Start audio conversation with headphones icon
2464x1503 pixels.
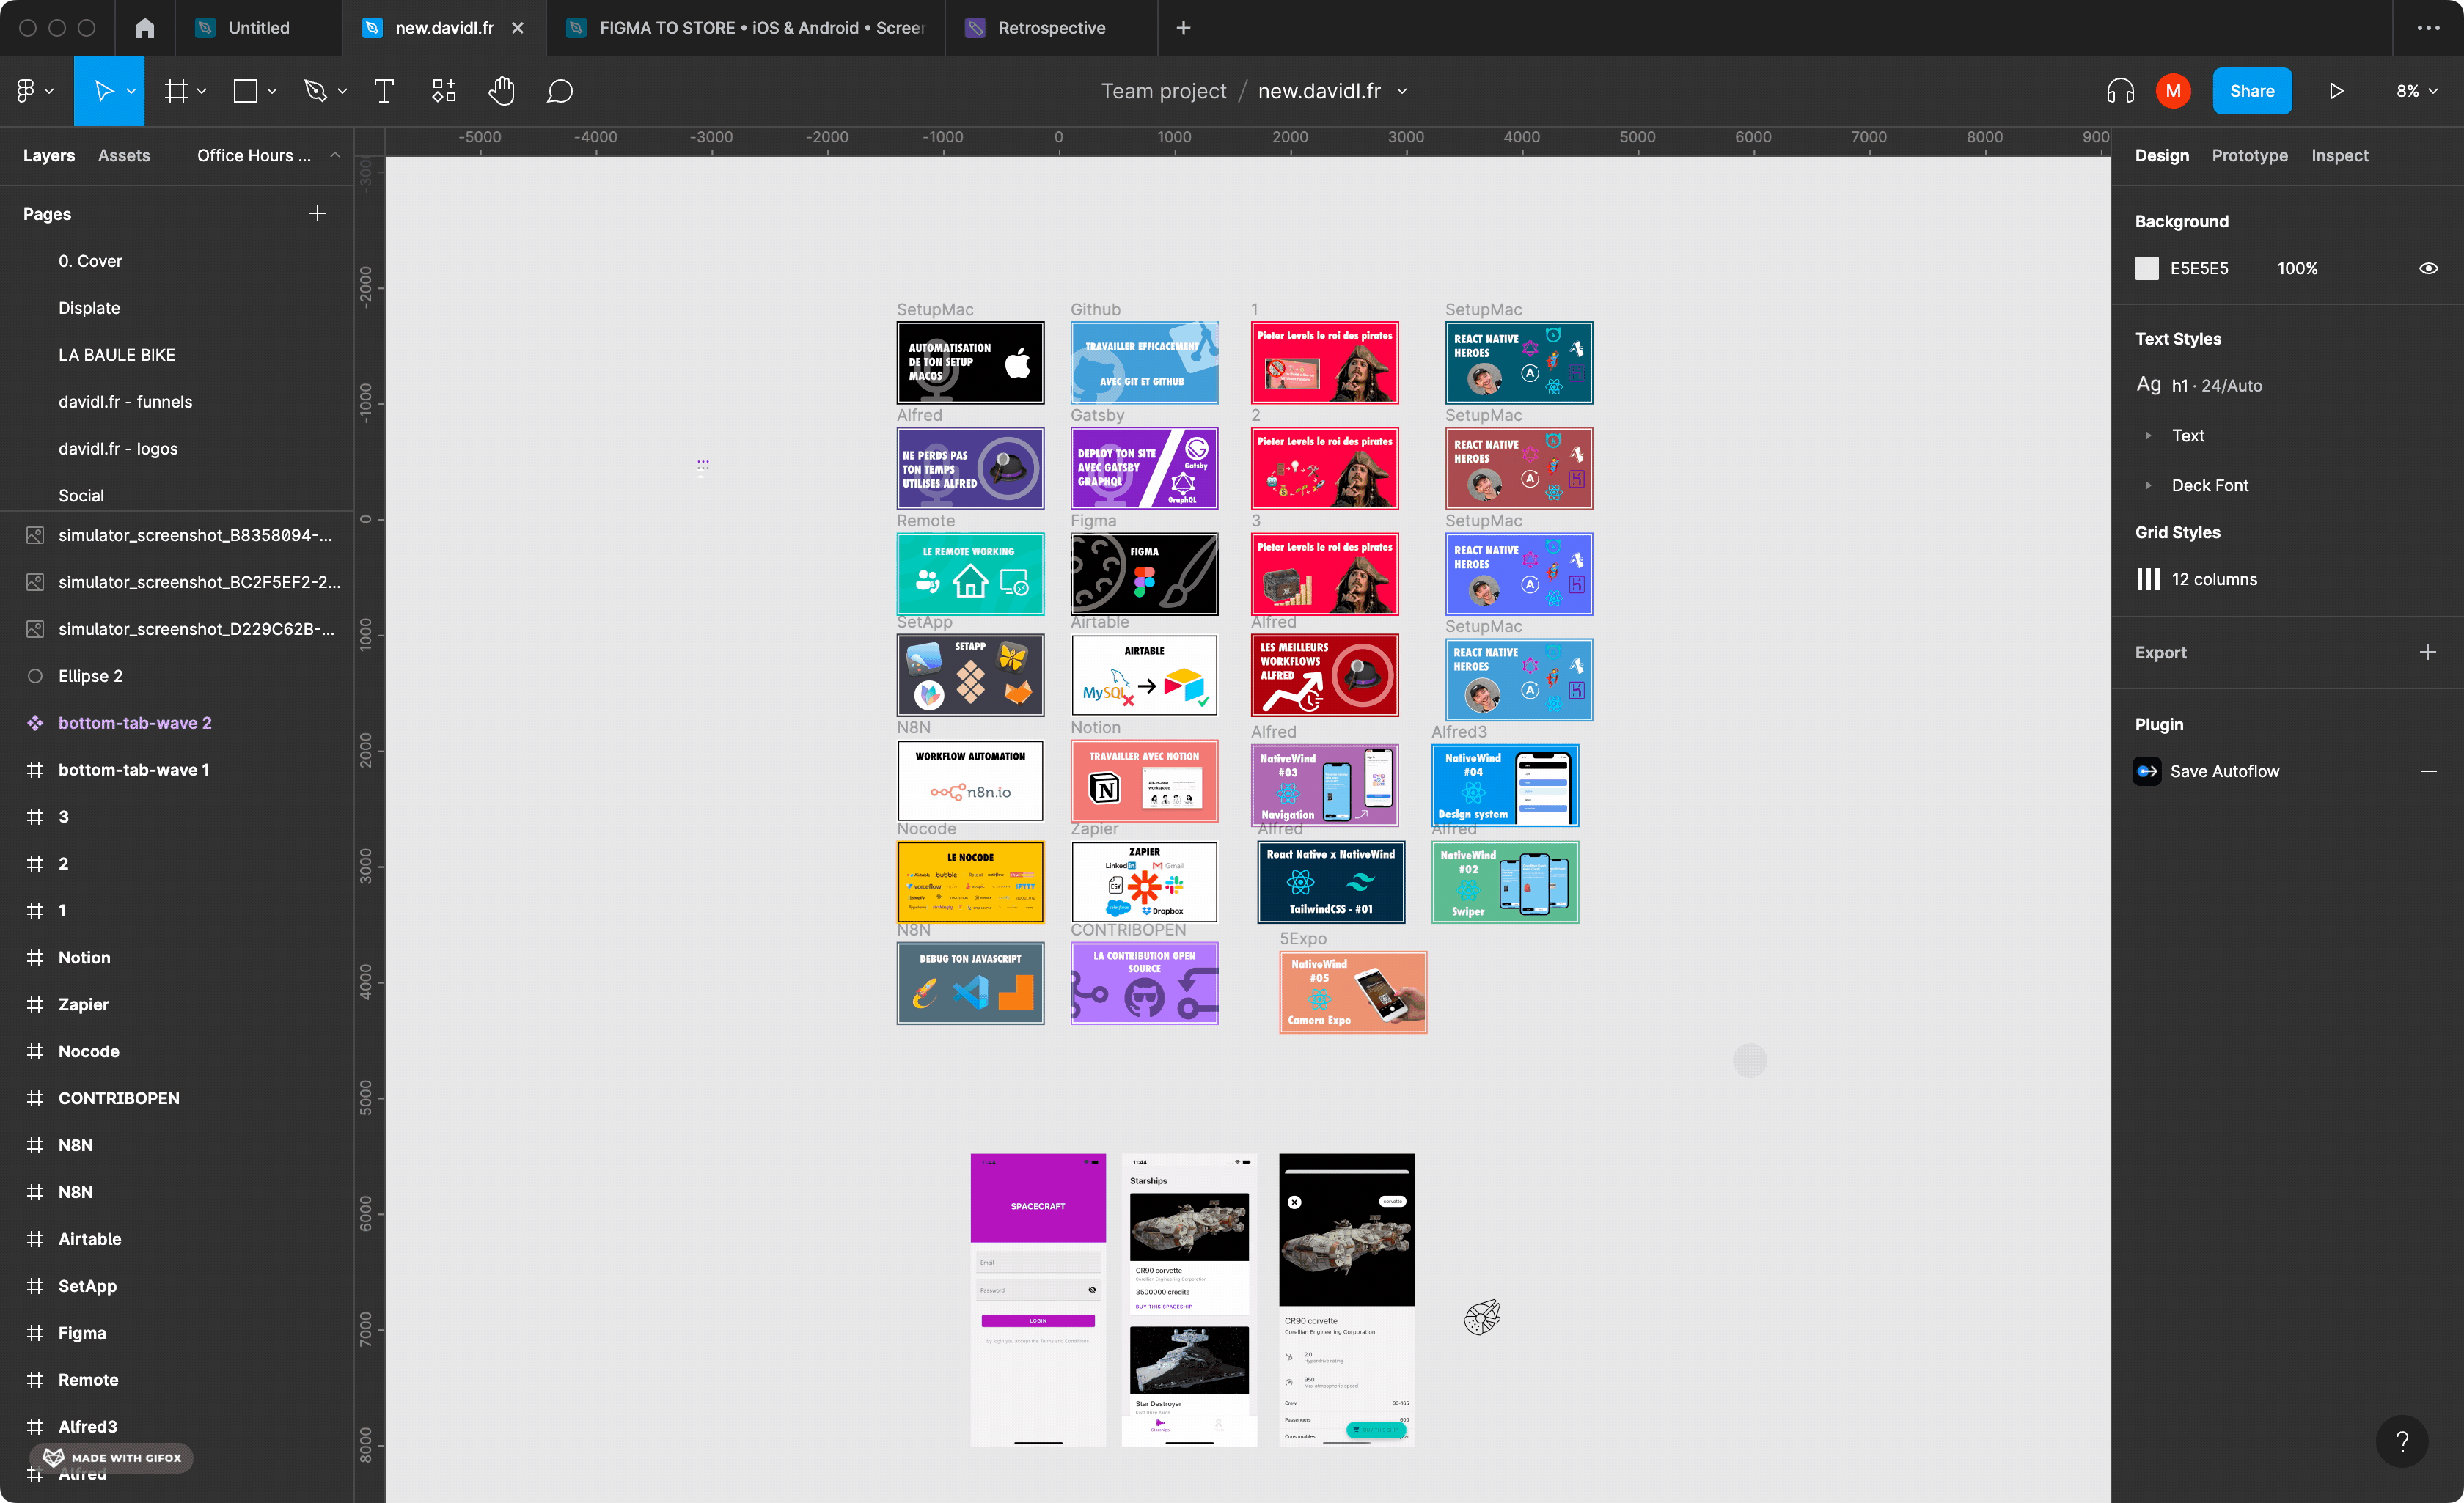pos(2119,91)
